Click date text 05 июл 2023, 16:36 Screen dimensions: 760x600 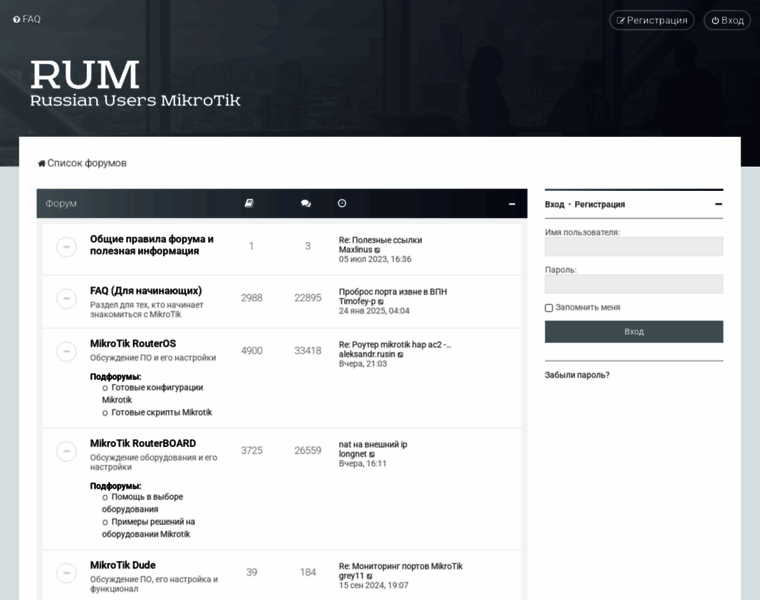375,259
